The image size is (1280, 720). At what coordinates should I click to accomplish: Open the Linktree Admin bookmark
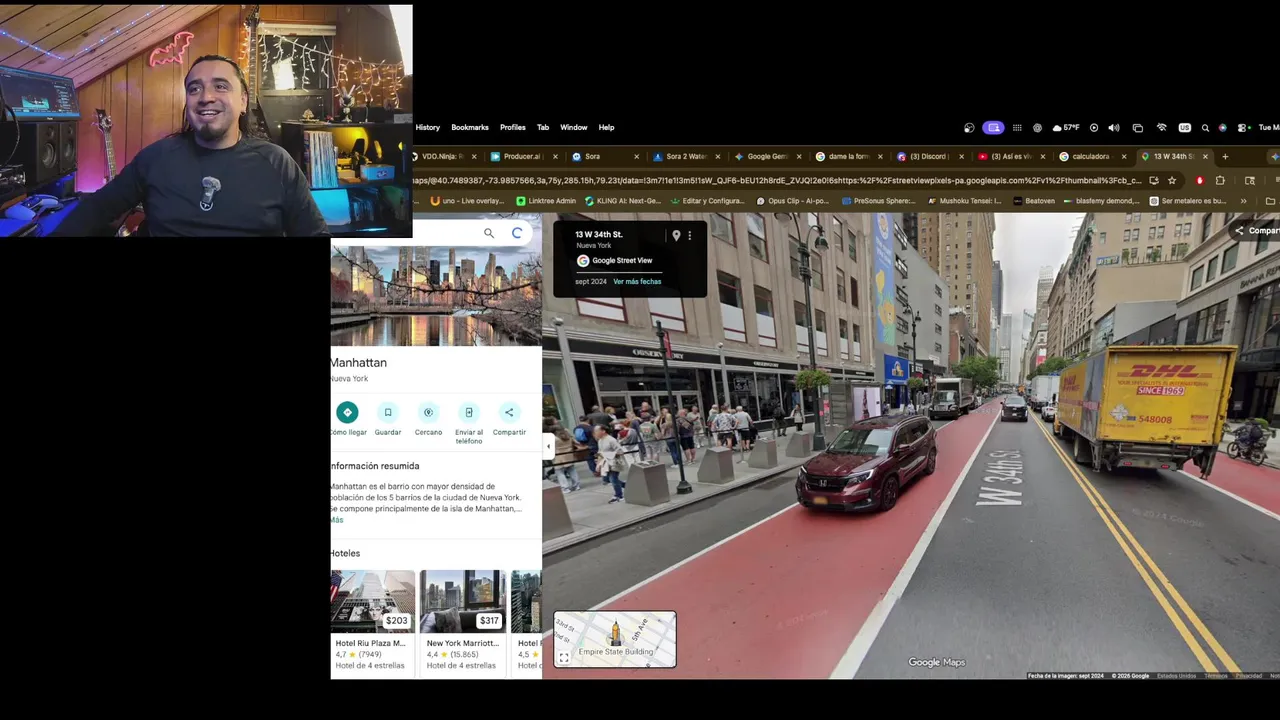tap(546, 201)
